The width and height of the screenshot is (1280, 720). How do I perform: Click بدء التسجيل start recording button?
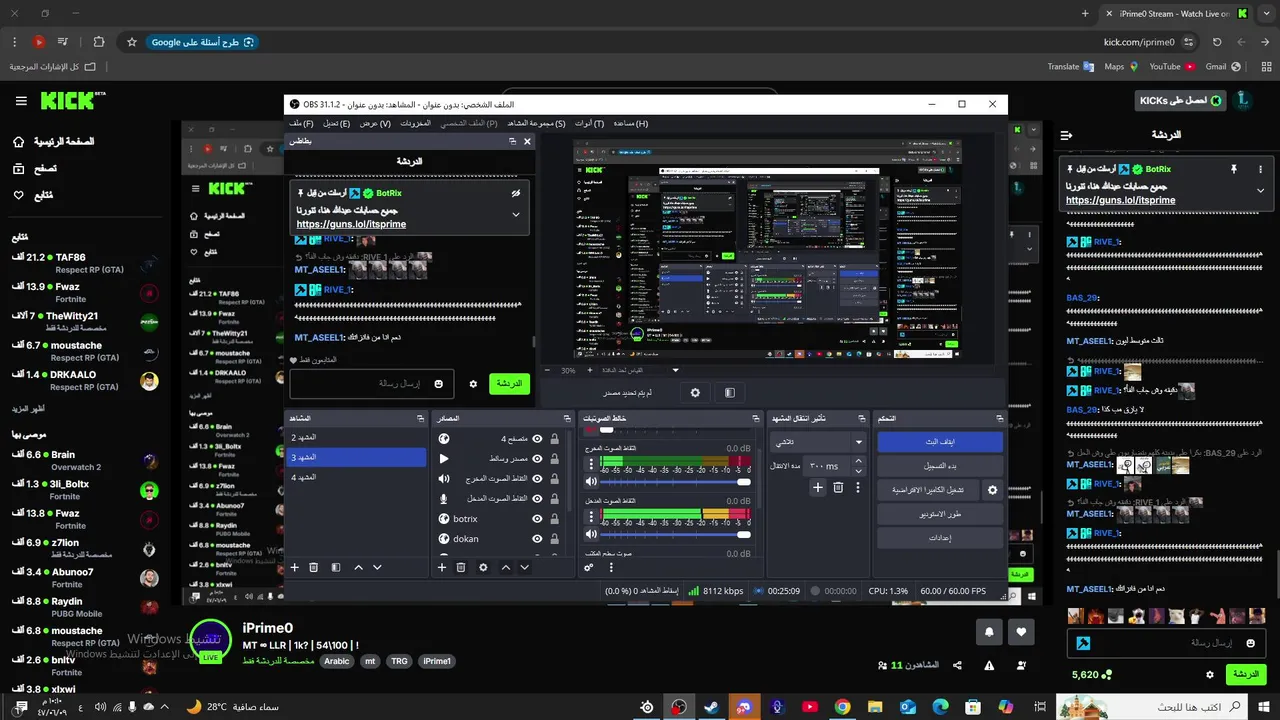pyautogui.click(x=940, y=466)
